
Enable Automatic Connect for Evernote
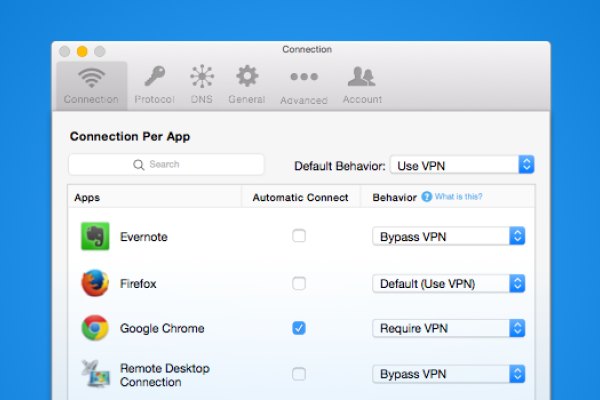pos(299,236)
